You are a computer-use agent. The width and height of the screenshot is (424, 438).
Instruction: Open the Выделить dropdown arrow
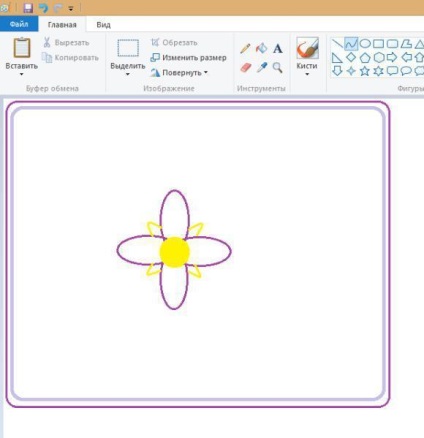click(x=128, y=74)
